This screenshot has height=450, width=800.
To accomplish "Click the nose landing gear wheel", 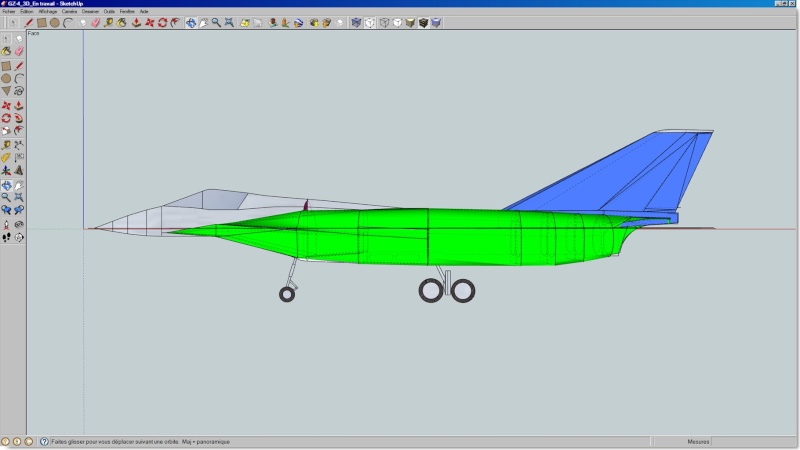I will (287, 294).
